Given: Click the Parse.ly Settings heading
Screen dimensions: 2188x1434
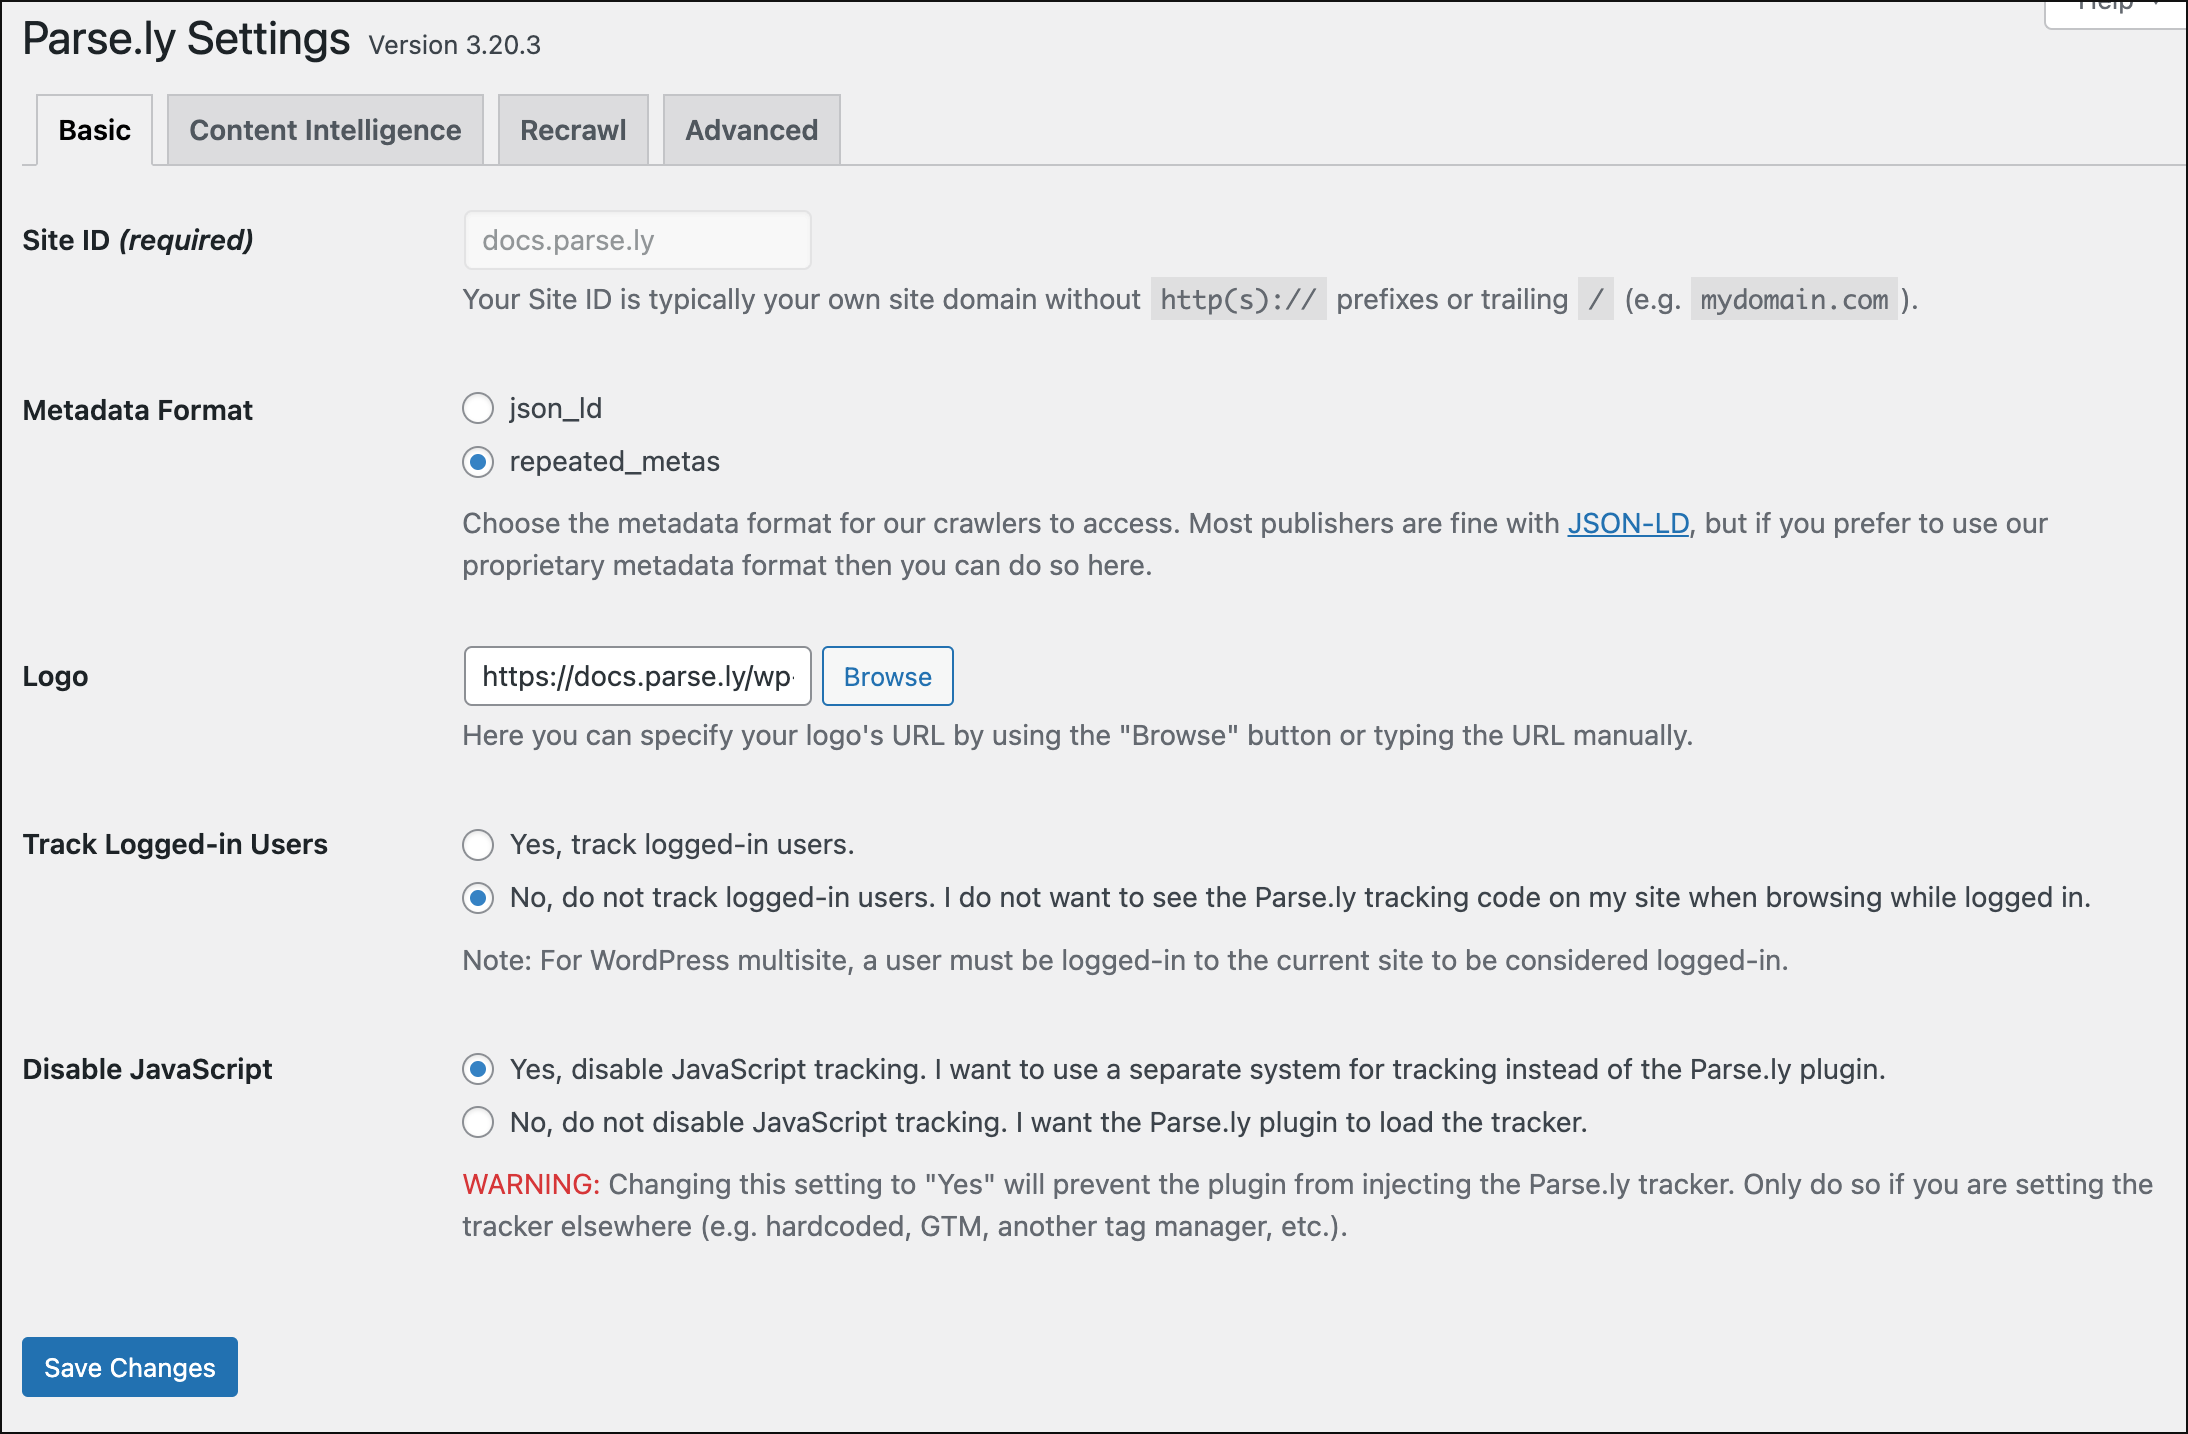Looking at the screenshot, I should click(x=186, y=39).
